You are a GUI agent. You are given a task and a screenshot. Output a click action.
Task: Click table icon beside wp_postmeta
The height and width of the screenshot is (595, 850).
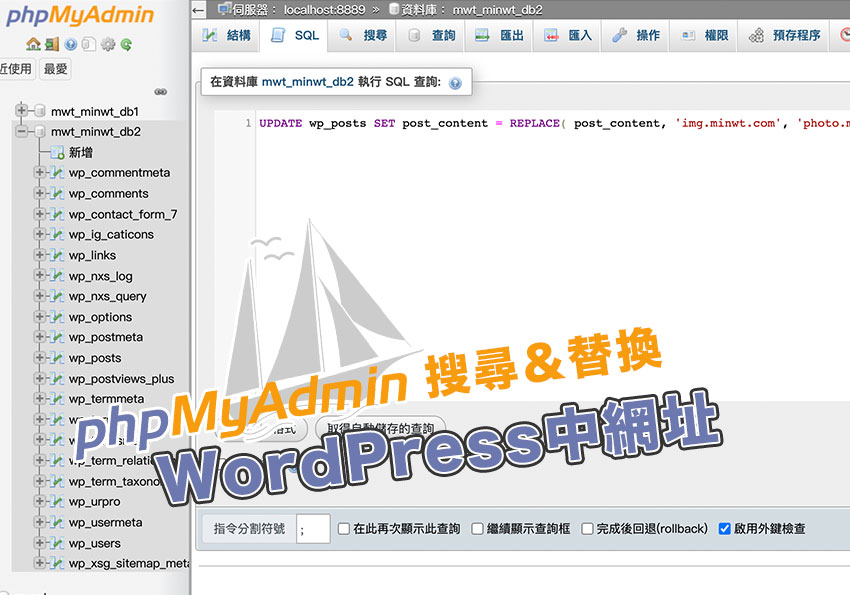[x=57, y=337]
